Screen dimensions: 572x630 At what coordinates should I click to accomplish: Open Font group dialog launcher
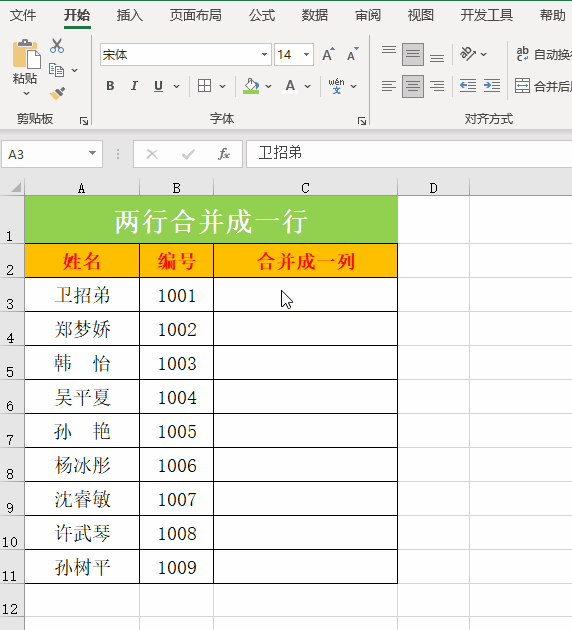[362, 121]
